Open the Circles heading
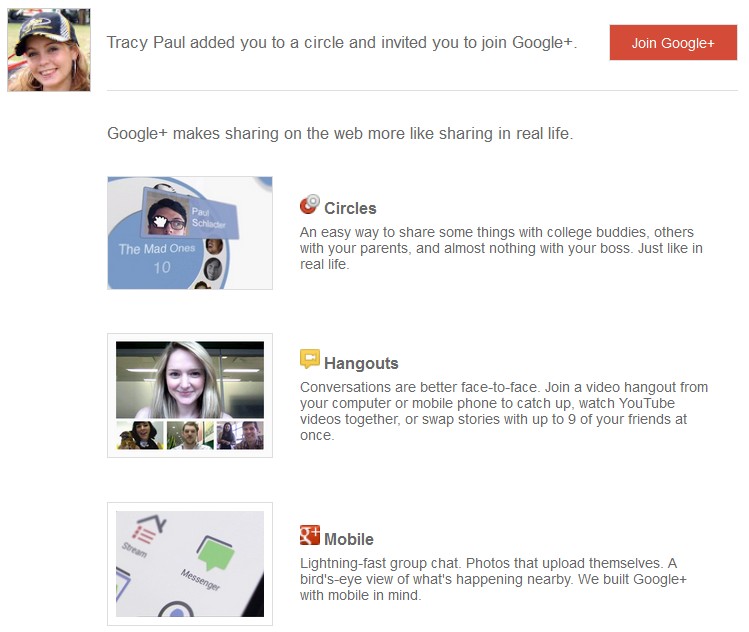Viewport: 749px width, 632px height. pos(349,209)
